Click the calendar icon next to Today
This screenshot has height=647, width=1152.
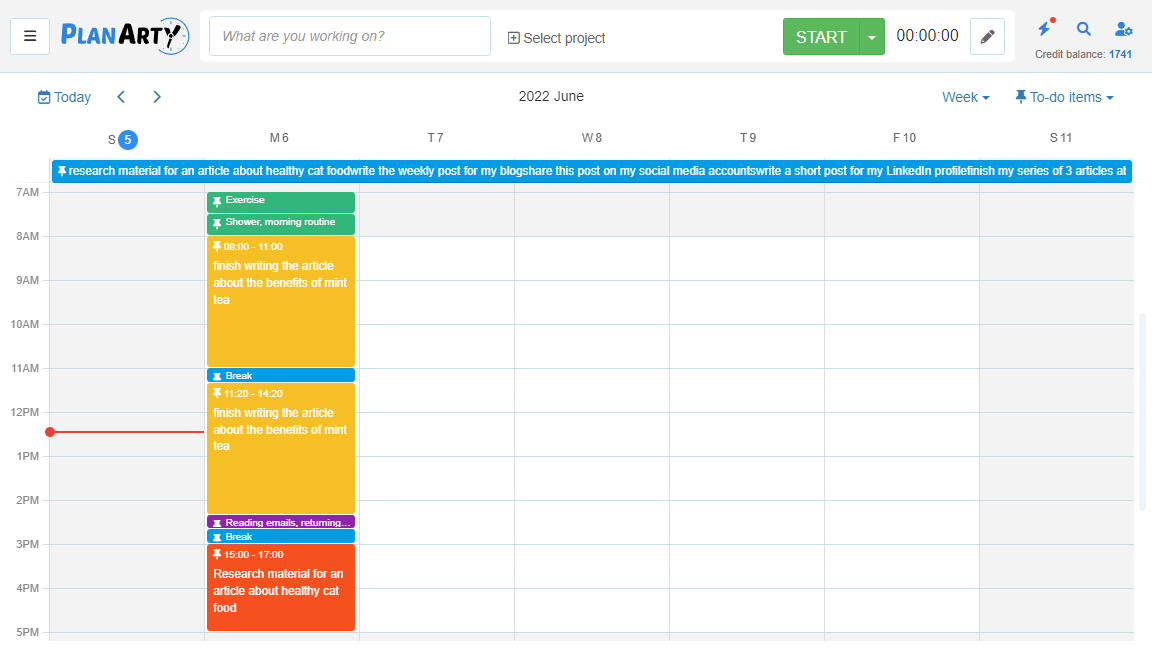(44, 97)
